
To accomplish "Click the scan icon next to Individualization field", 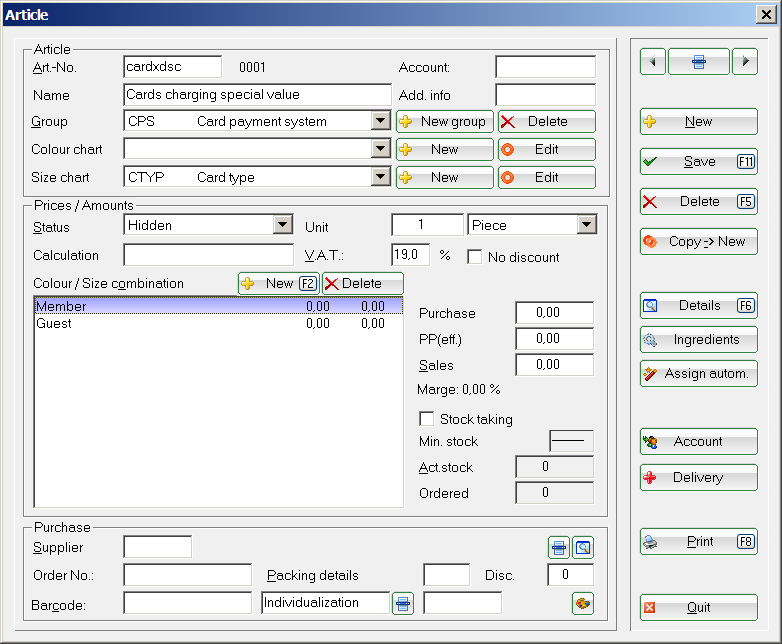I will pos(402,603).
